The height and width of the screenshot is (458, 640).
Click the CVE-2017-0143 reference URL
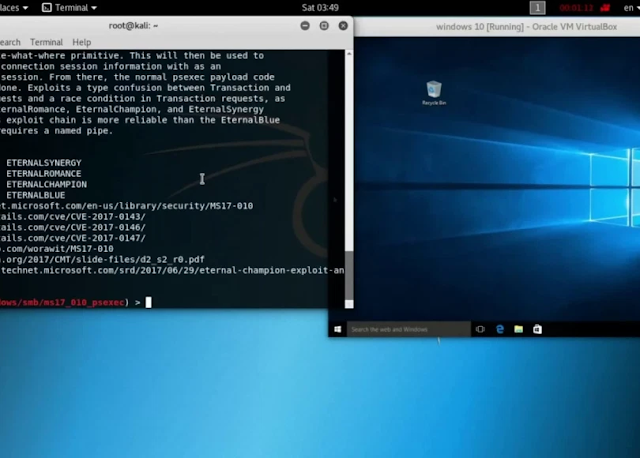click(73, 216)
